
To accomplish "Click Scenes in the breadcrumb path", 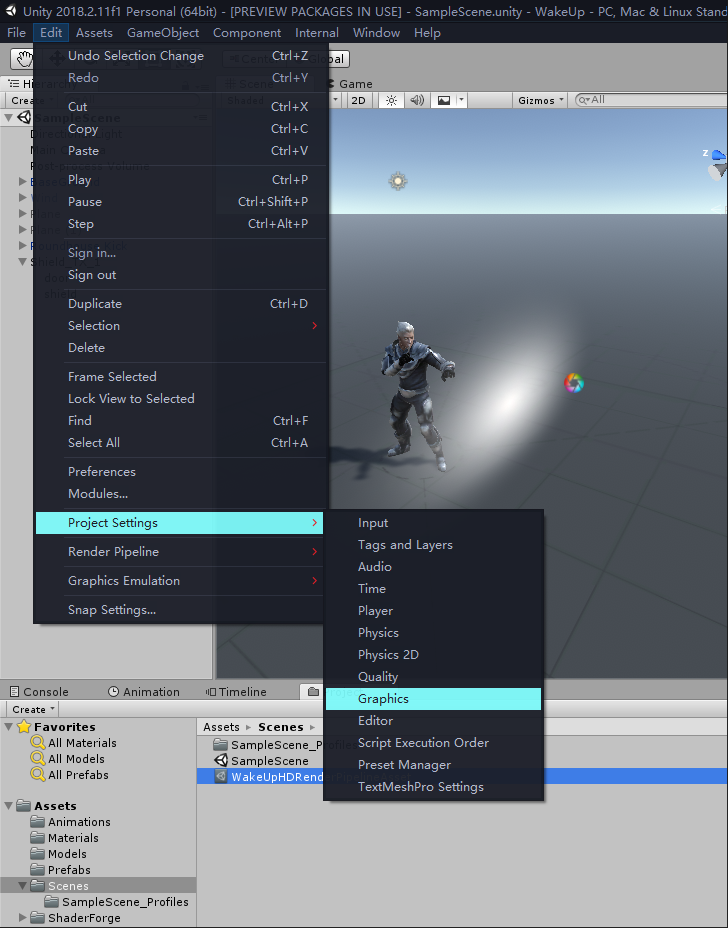I will click(x=281, y=727).
